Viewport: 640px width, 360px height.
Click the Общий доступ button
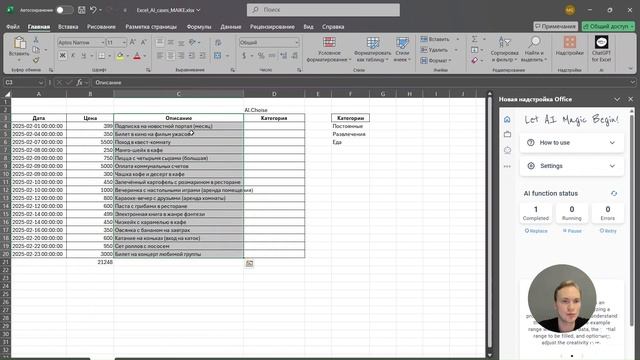pyautogui.click(x=608, y=26)
